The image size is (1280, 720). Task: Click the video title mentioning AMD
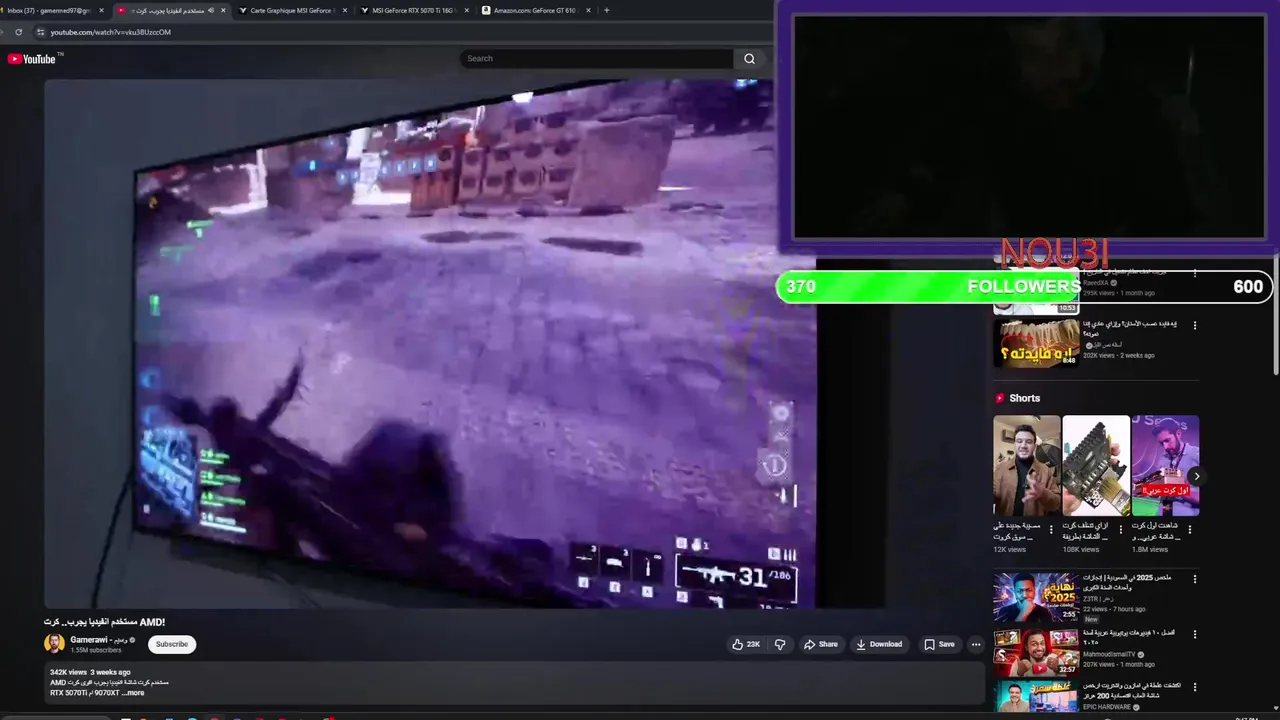[104, 622]
